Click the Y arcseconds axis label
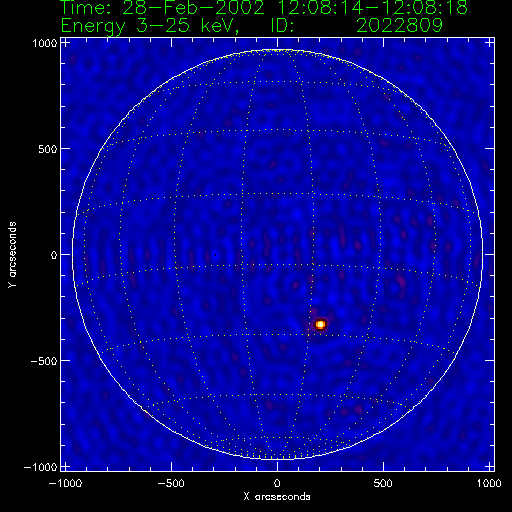The image size is (512, 512). (12, 254)
